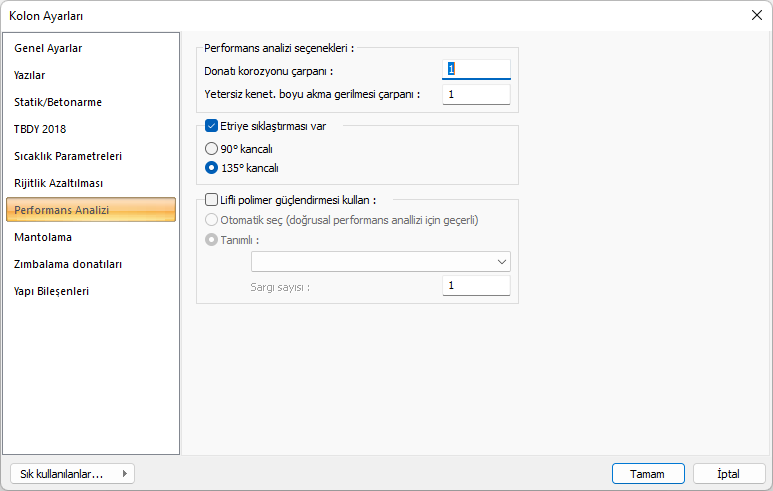The image size is (773, 491).
Task: Select the 90° kancalı radio option
Action: click(x=211, y=148)
